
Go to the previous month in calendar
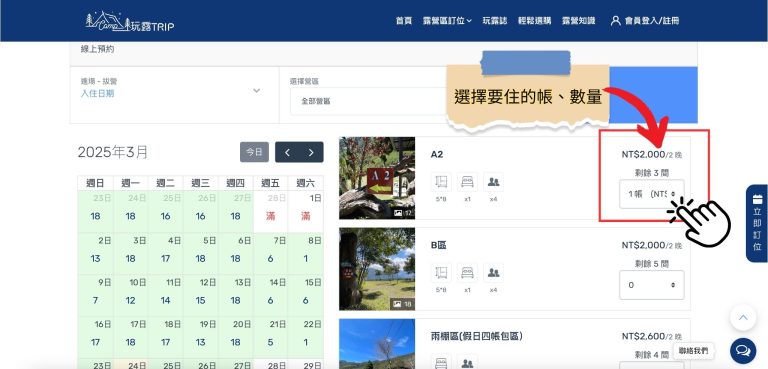(x=288, y=152)
